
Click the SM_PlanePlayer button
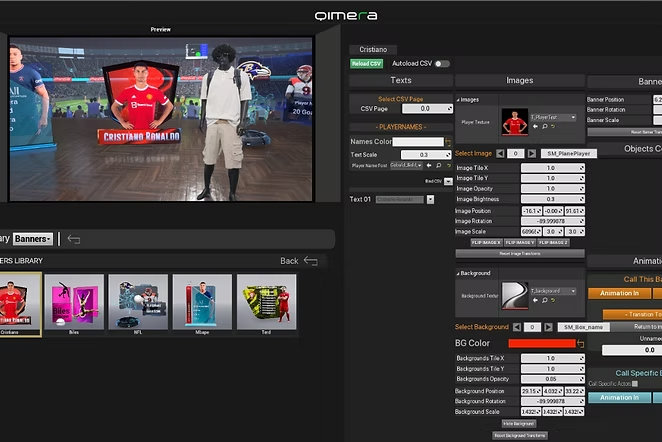point(569,154)
